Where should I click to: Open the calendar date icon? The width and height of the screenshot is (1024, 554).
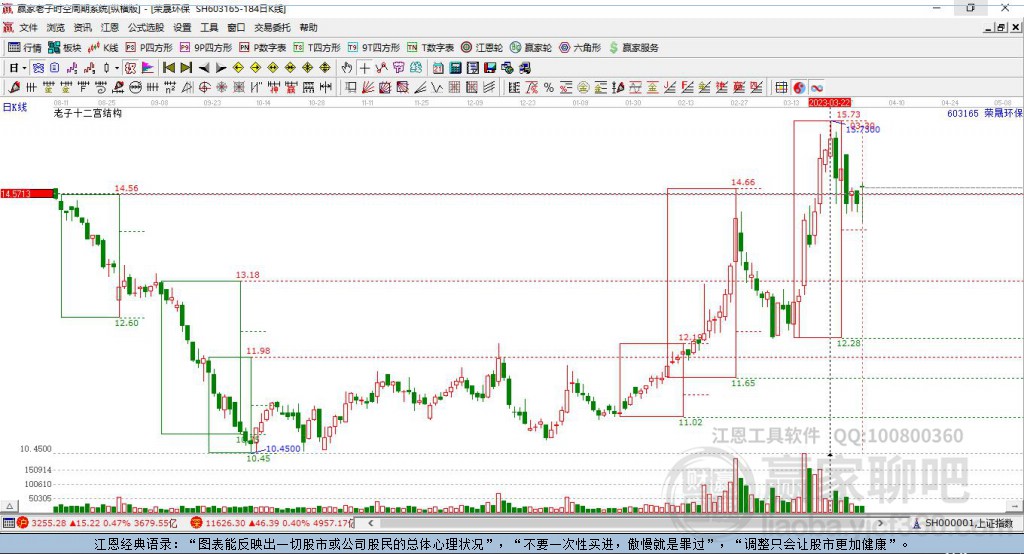tap(438, 68)
